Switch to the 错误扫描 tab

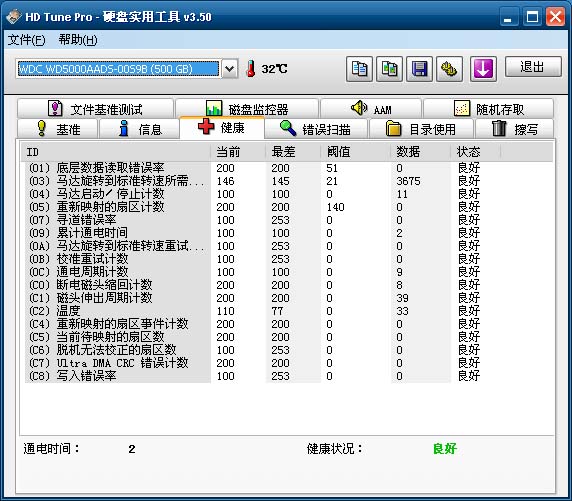coord(316,129)
